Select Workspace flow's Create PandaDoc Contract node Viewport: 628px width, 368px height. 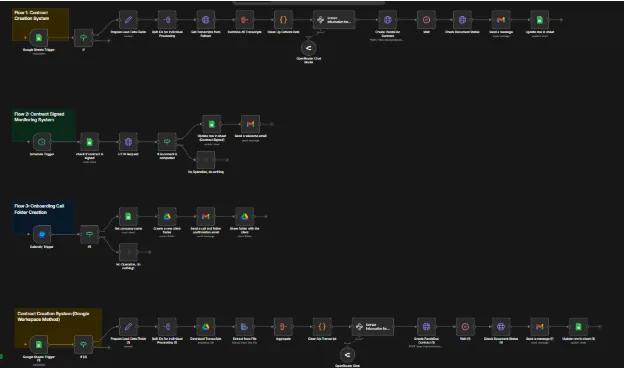(x=426, y=327)
